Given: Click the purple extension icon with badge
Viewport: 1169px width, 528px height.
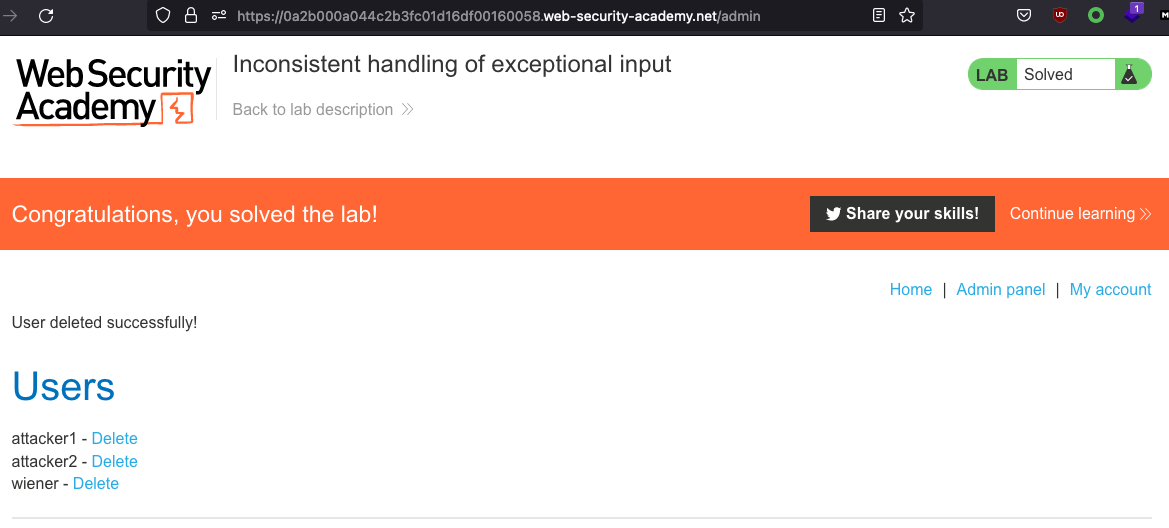Looking at the screenshot, I should point(1132,15).
